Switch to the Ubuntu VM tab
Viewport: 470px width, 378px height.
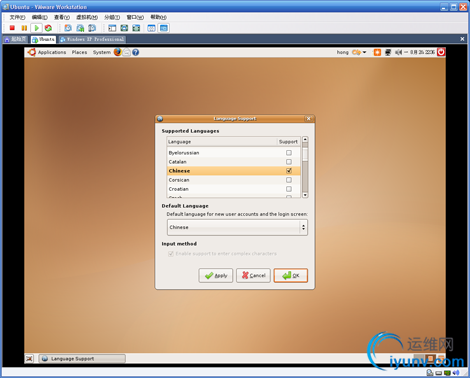[43, 39]
